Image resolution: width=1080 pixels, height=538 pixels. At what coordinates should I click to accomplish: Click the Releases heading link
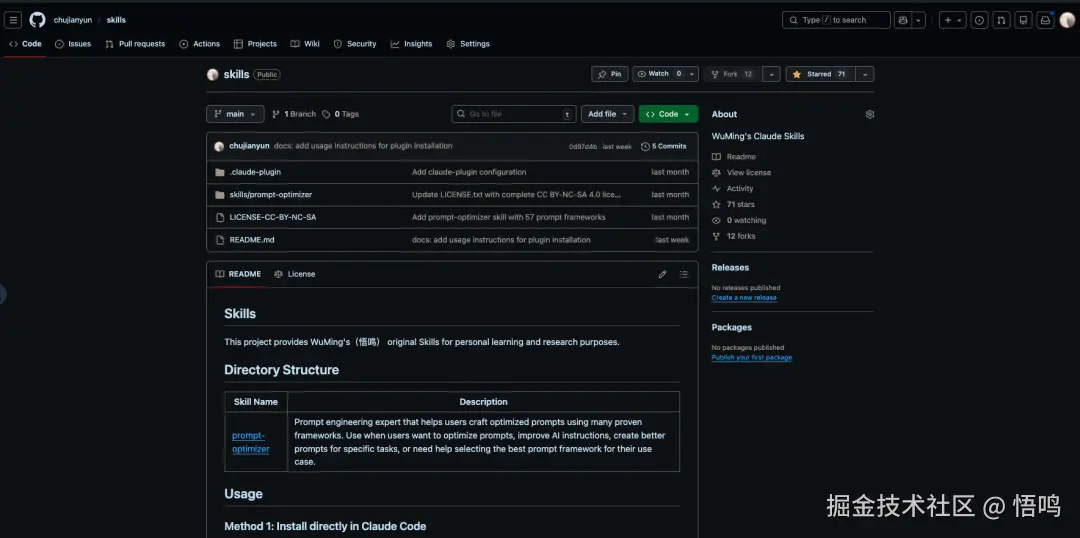730,268
